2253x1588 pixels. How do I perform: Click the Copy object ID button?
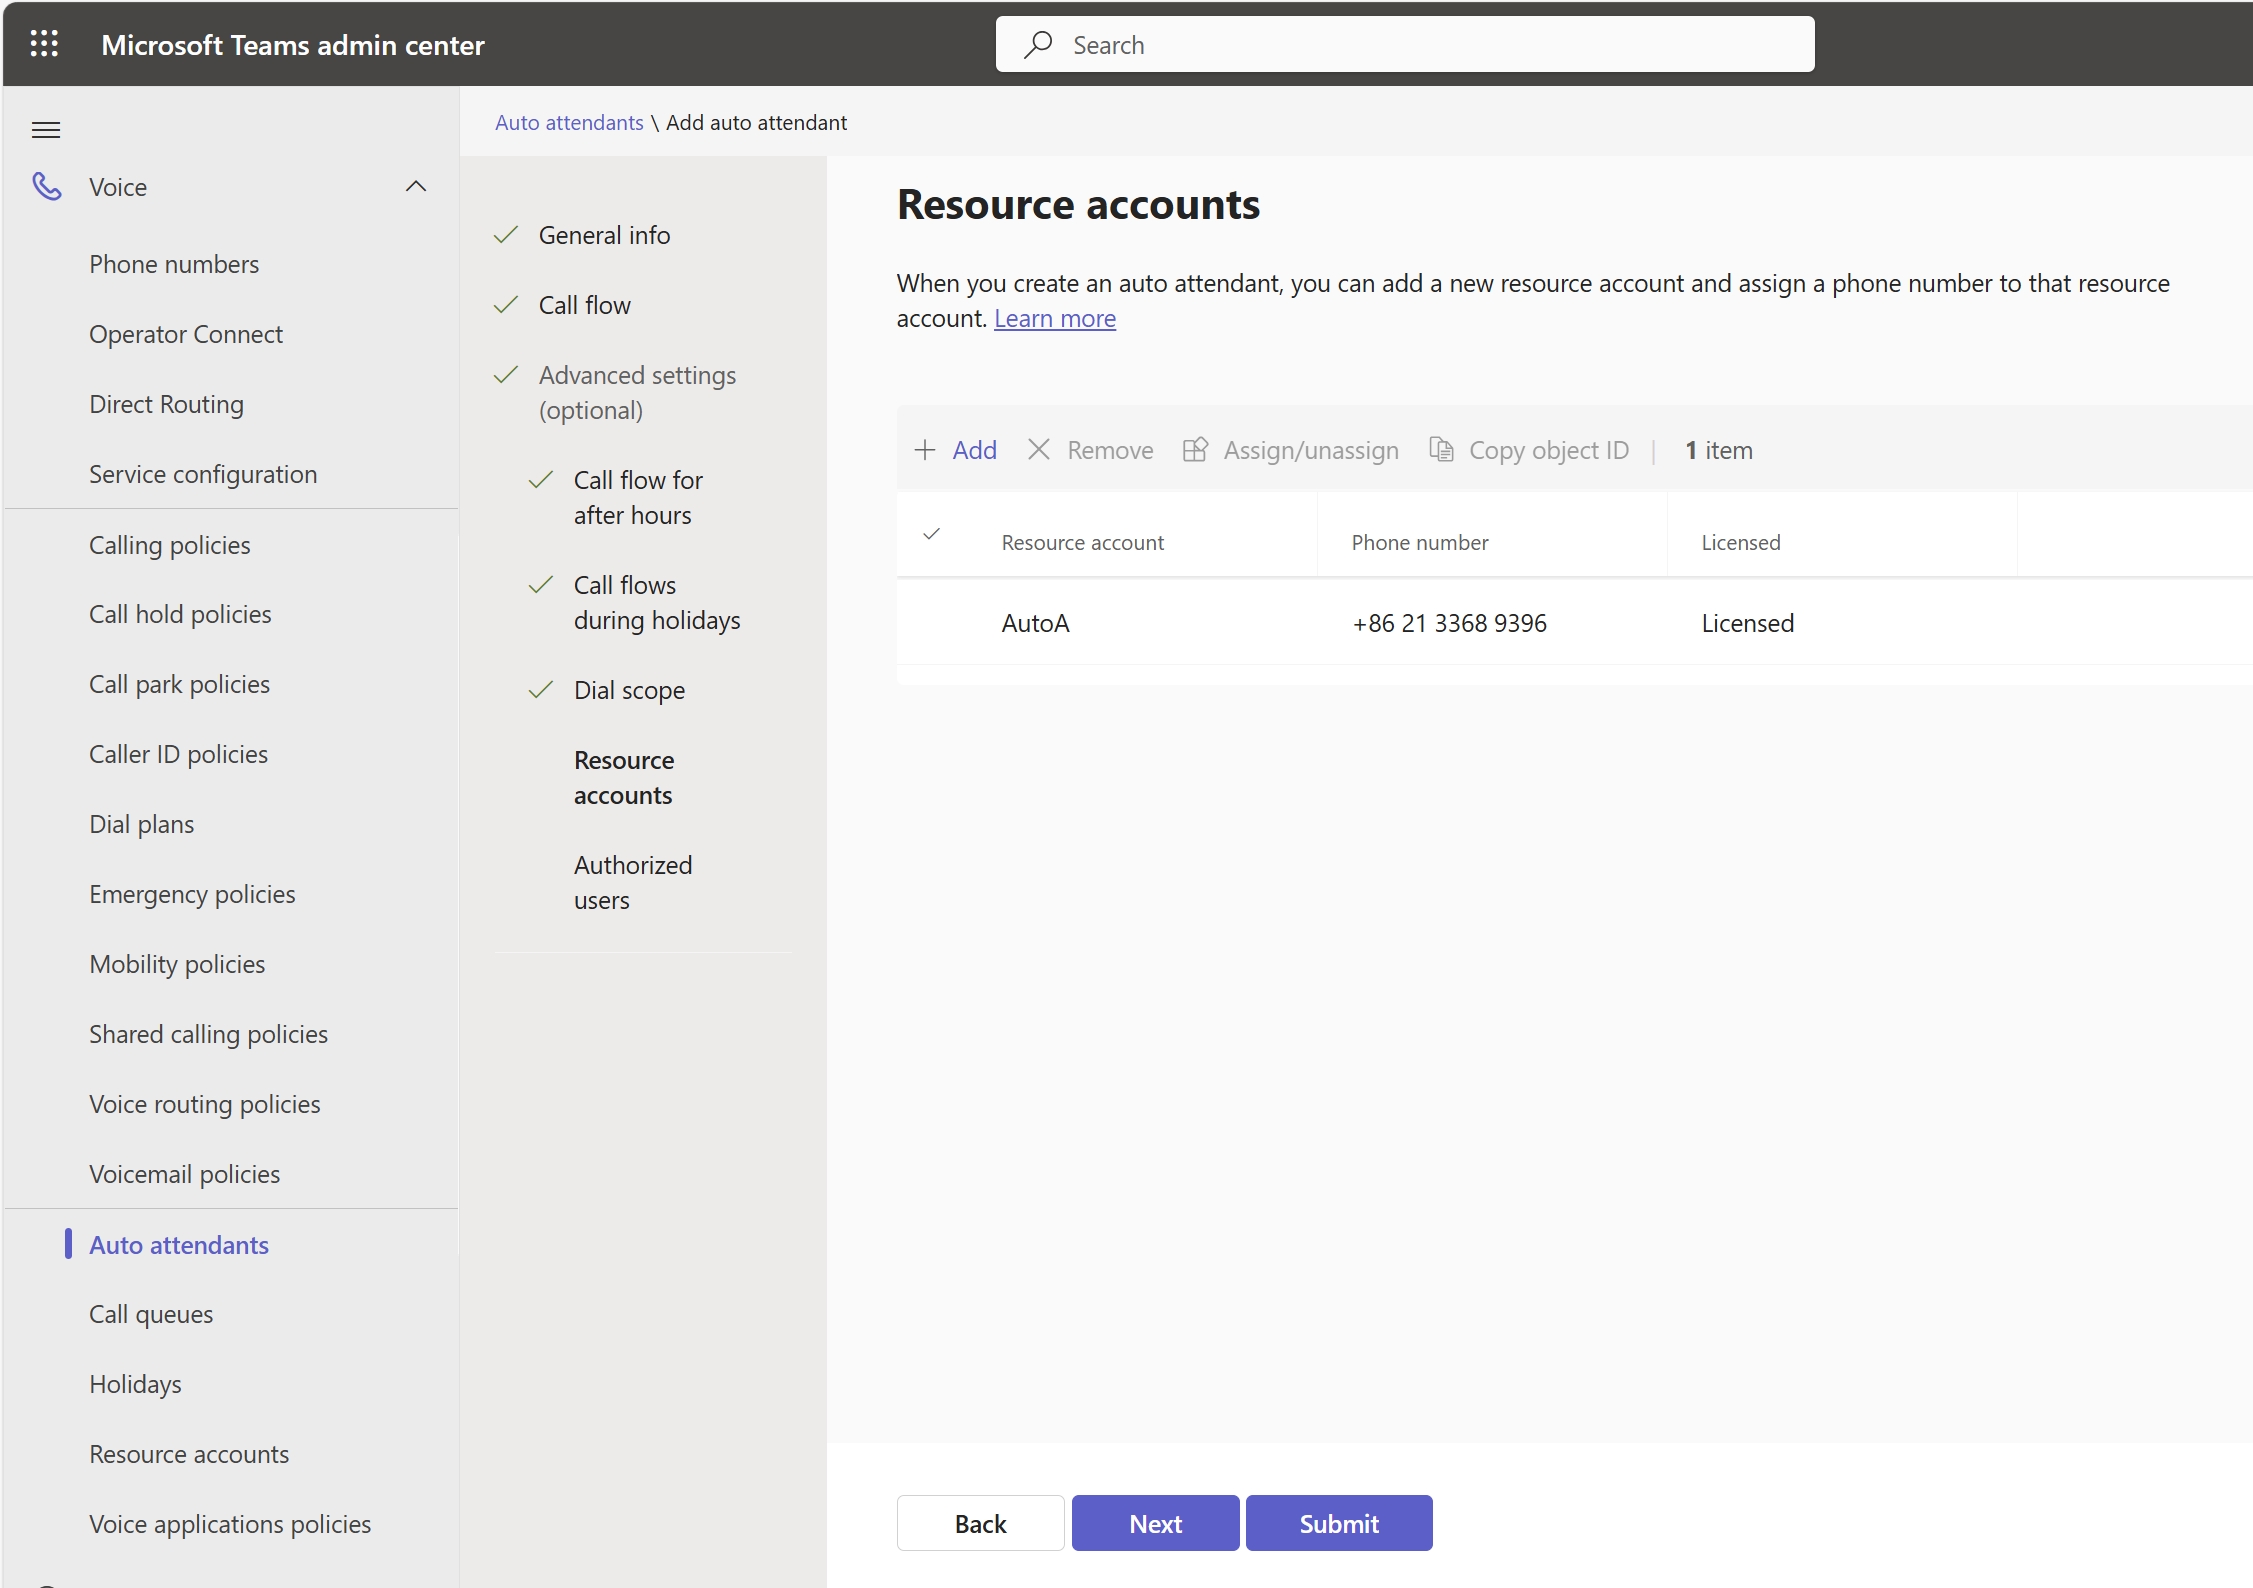pos(1529,450)
